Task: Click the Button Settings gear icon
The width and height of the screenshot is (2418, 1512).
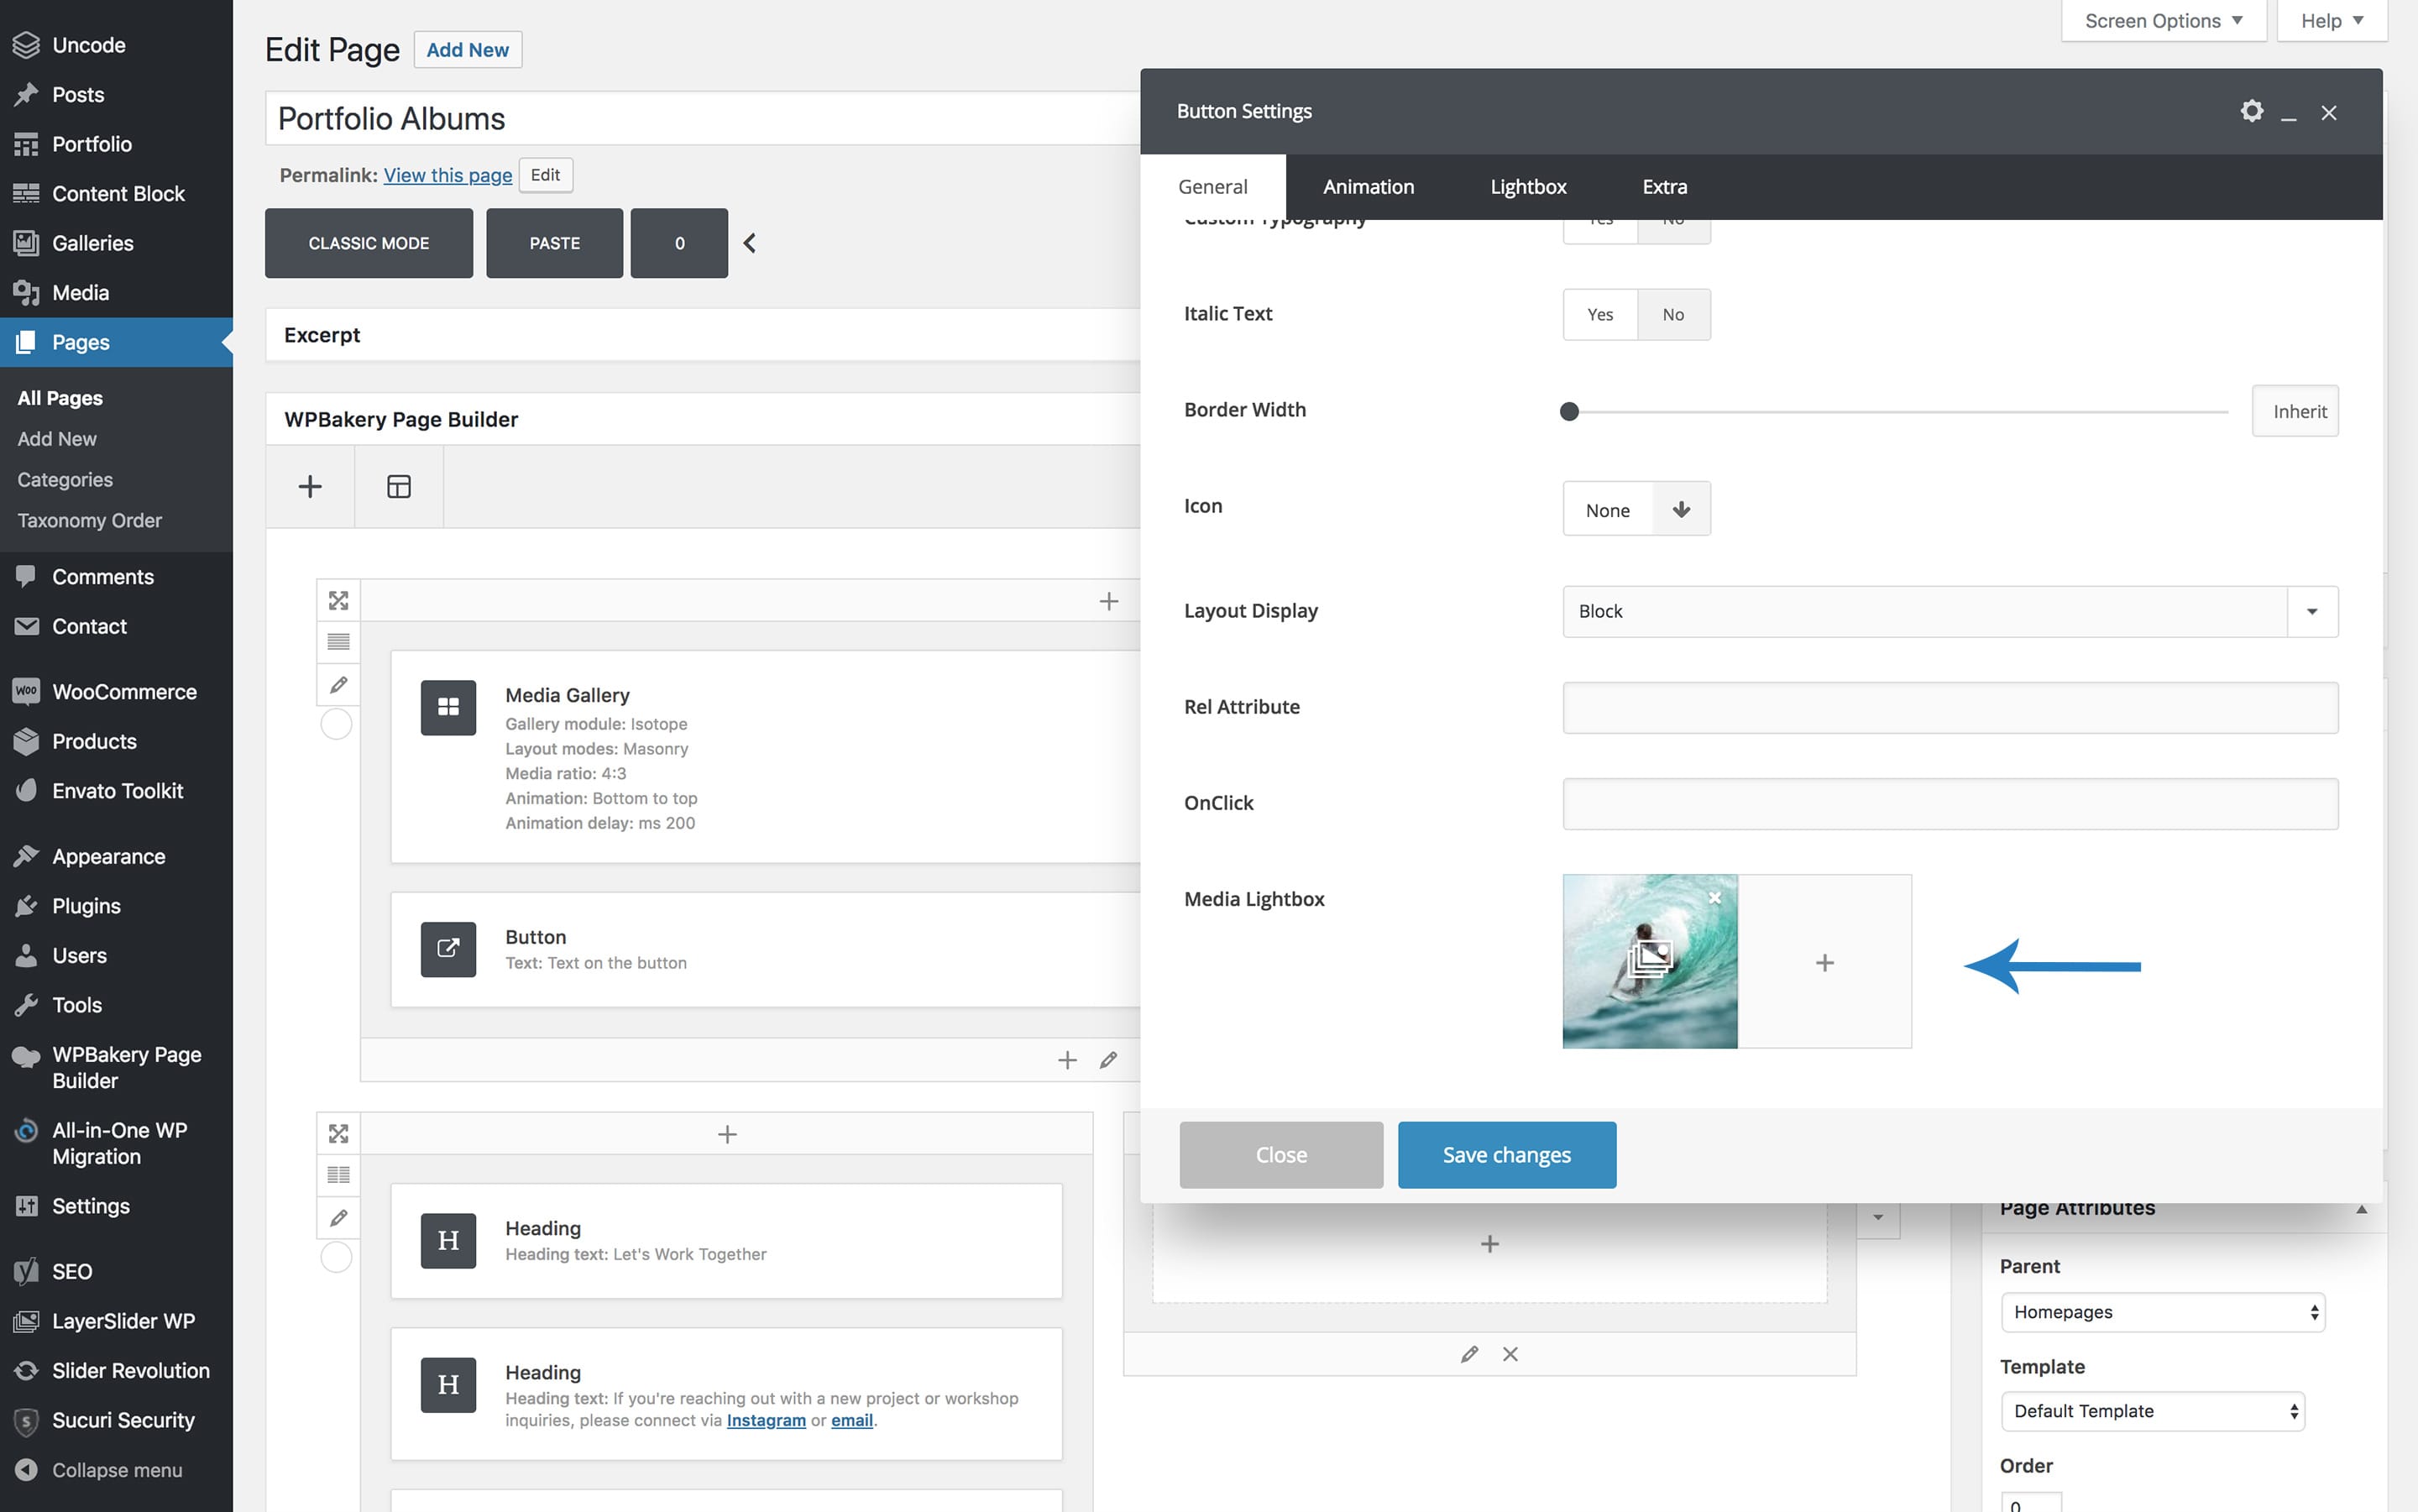Action: [x=2251, y=111]
